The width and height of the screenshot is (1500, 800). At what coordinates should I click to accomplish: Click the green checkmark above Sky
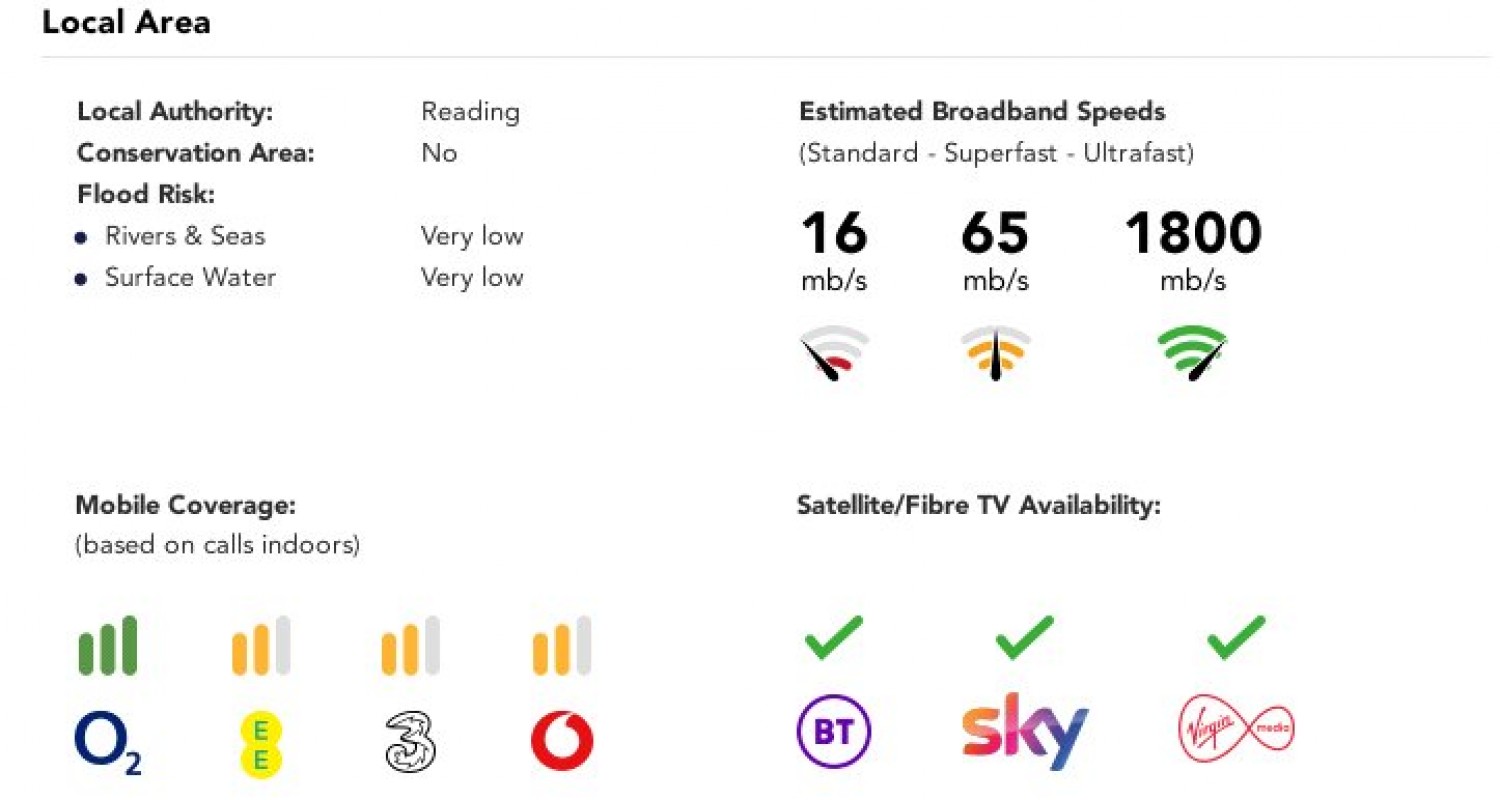pyautogui.click(x=1025, y=638)
